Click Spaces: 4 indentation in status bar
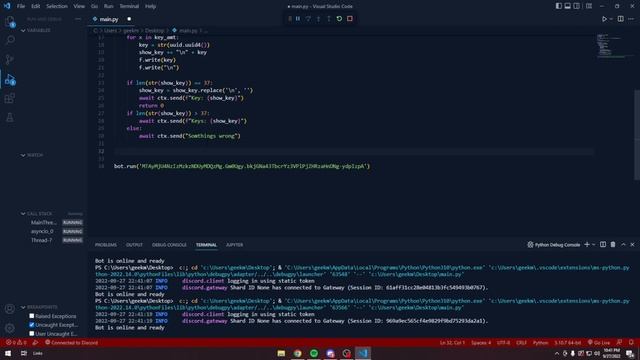The image size is (640, 360). (x=481, y=342)
